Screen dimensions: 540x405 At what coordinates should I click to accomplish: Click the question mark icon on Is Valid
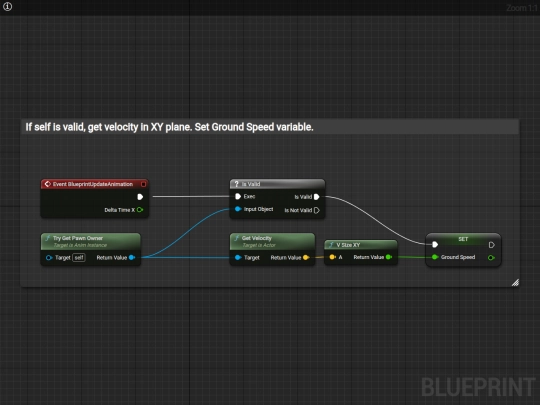(236, 184)
